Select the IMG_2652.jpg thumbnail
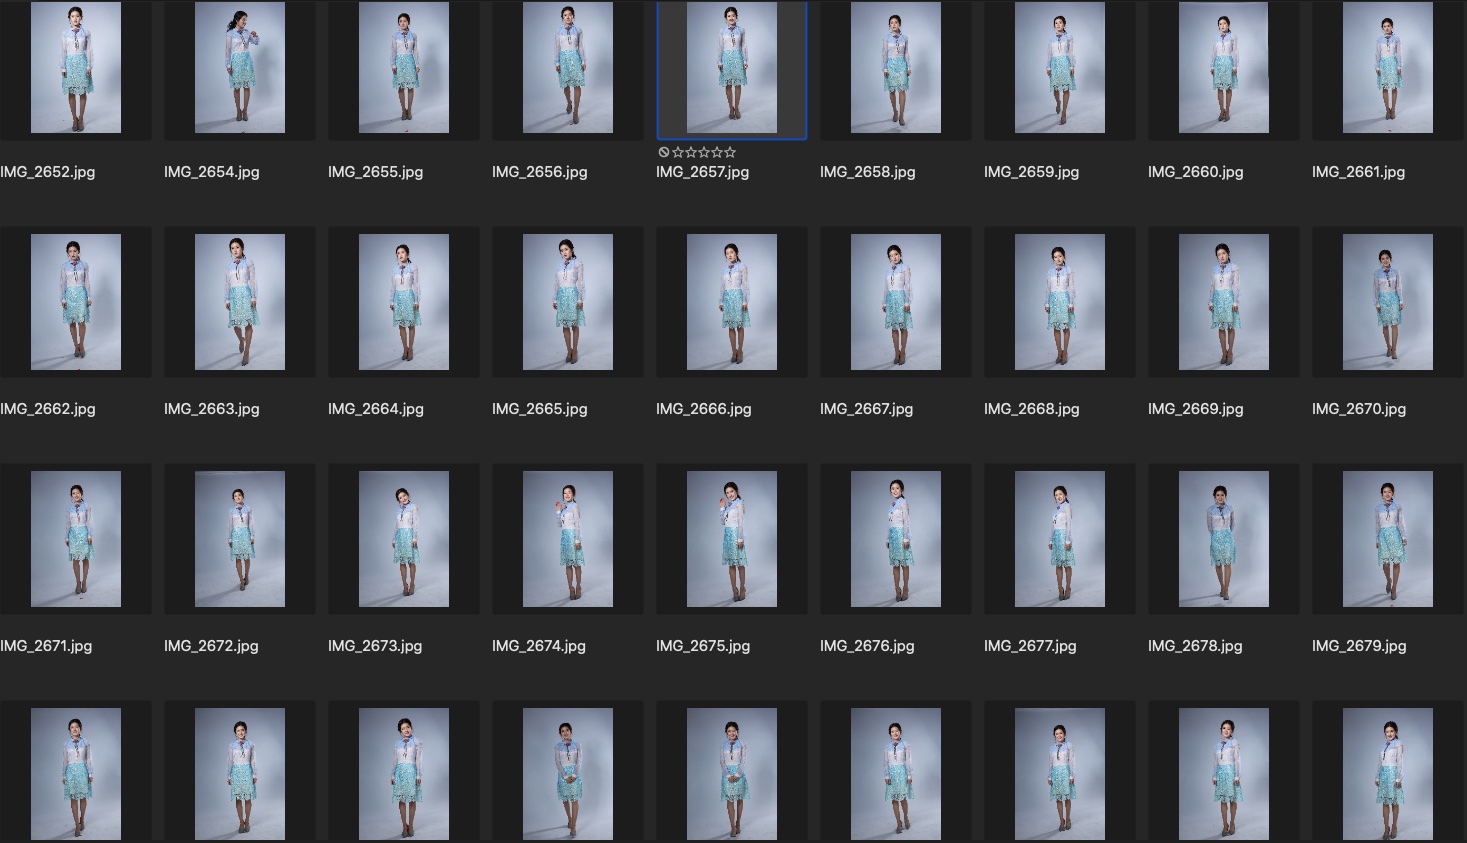Image resolution: width=1467 pixels, height=843 pixels. tap(76, 68)
